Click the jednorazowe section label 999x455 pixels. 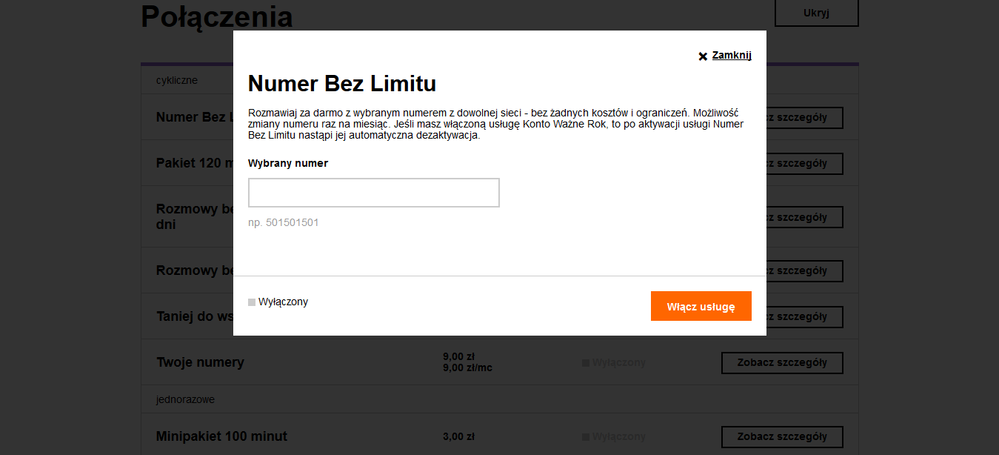click(186, 399)
